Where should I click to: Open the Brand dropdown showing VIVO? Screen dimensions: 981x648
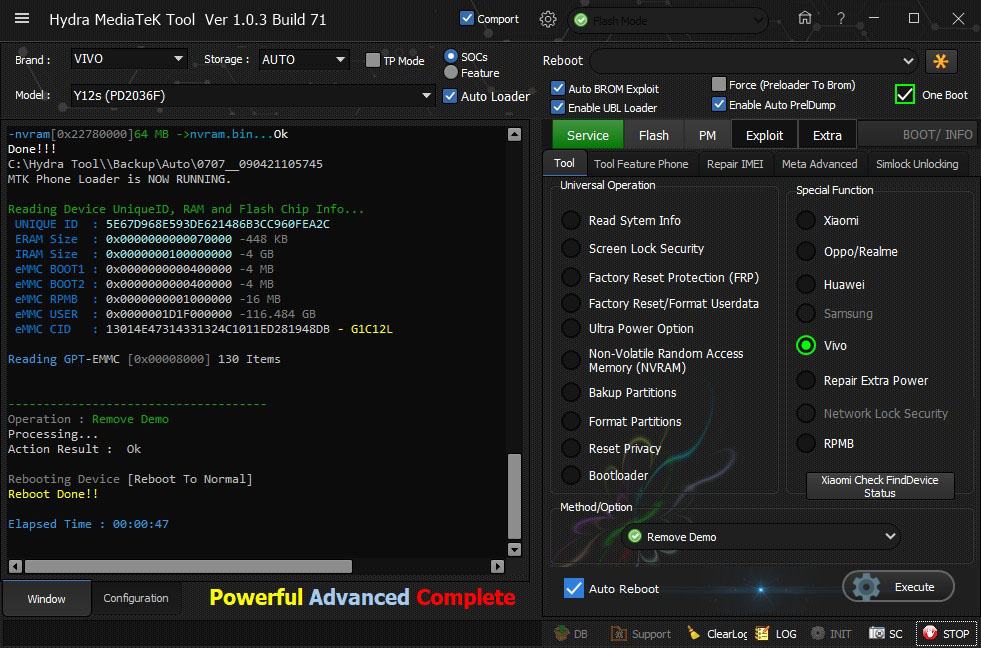pyautogui.click(x=129, y=59)
